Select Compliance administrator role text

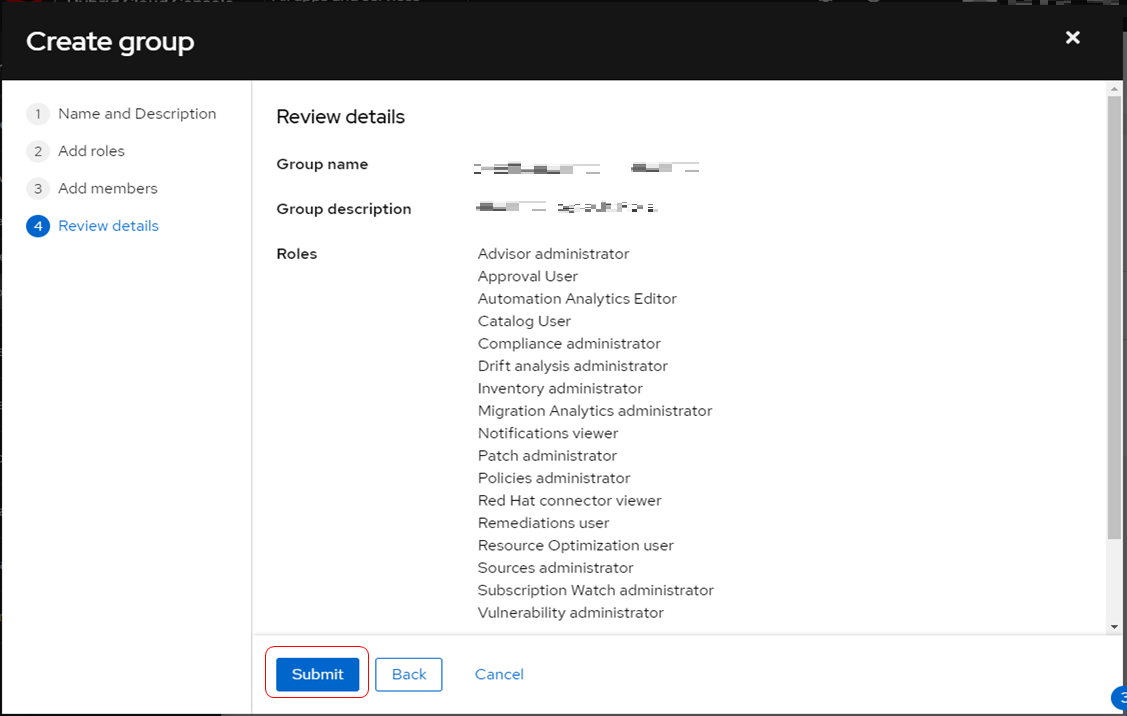(569, 344)
